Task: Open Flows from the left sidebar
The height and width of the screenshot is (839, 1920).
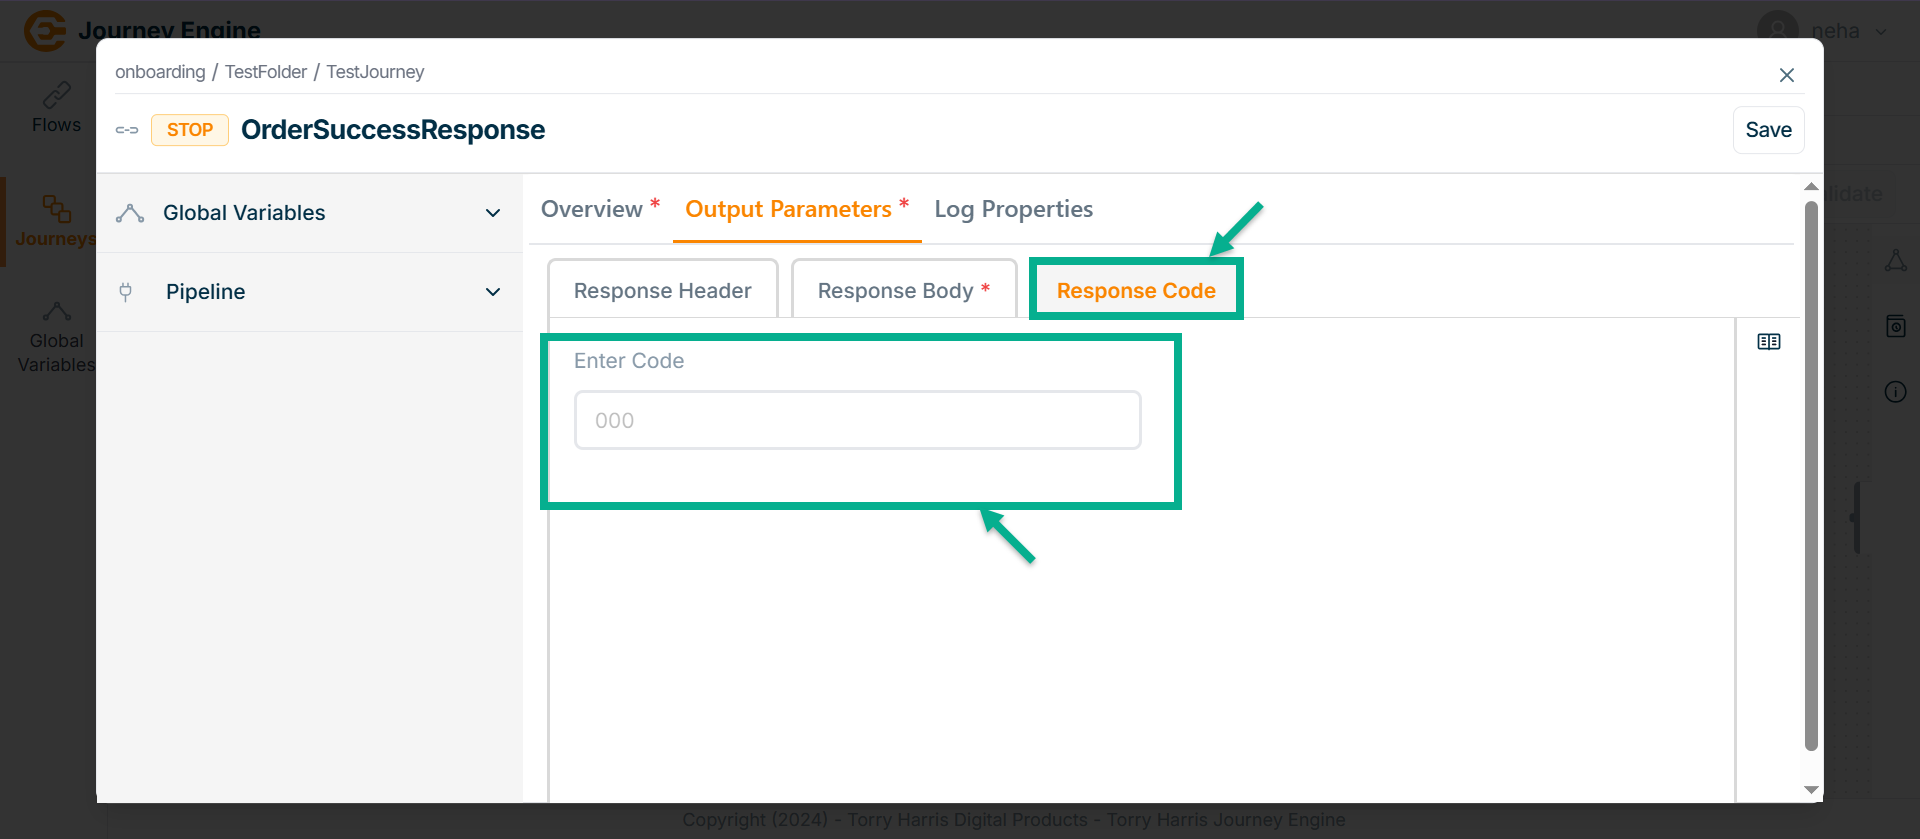Action: coord(56,108)
